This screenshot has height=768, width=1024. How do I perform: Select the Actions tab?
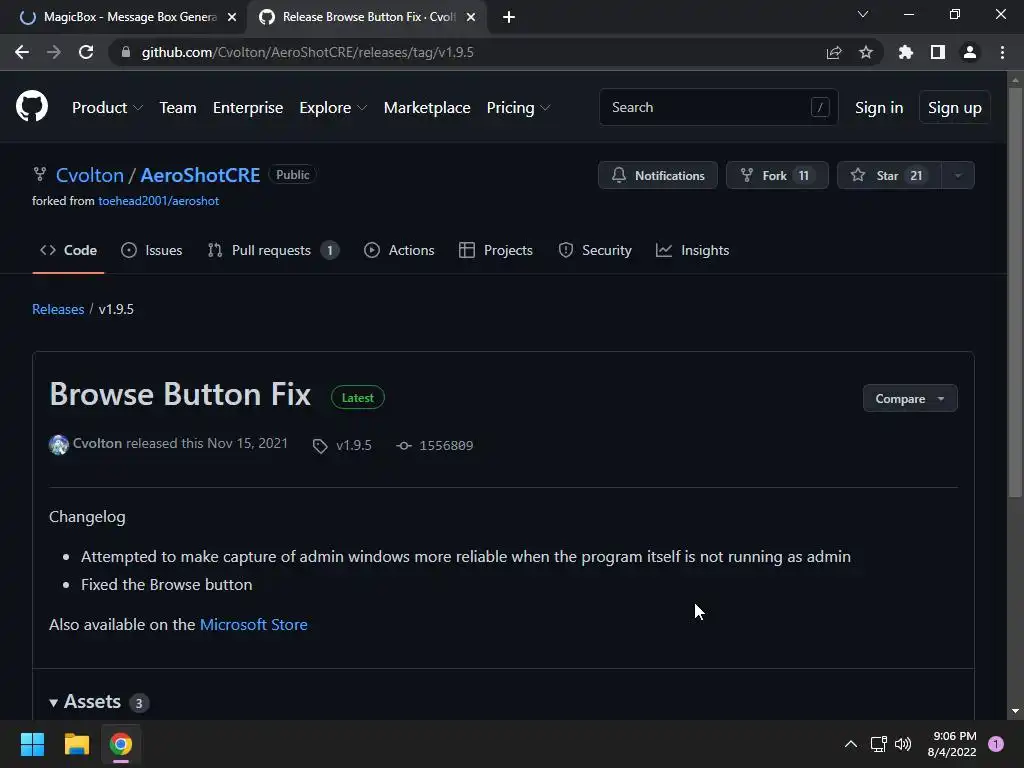point(399,250)
